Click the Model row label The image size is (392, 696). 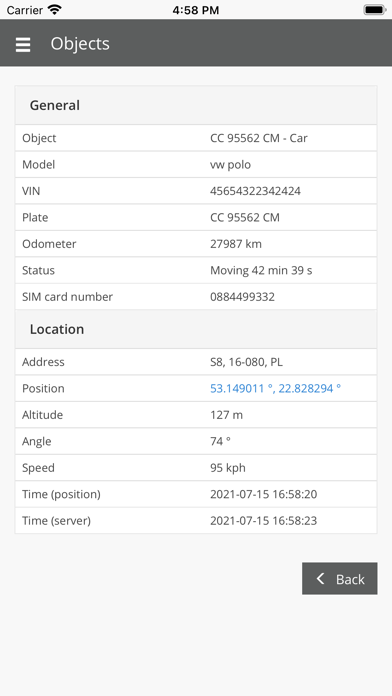point(39,165)
